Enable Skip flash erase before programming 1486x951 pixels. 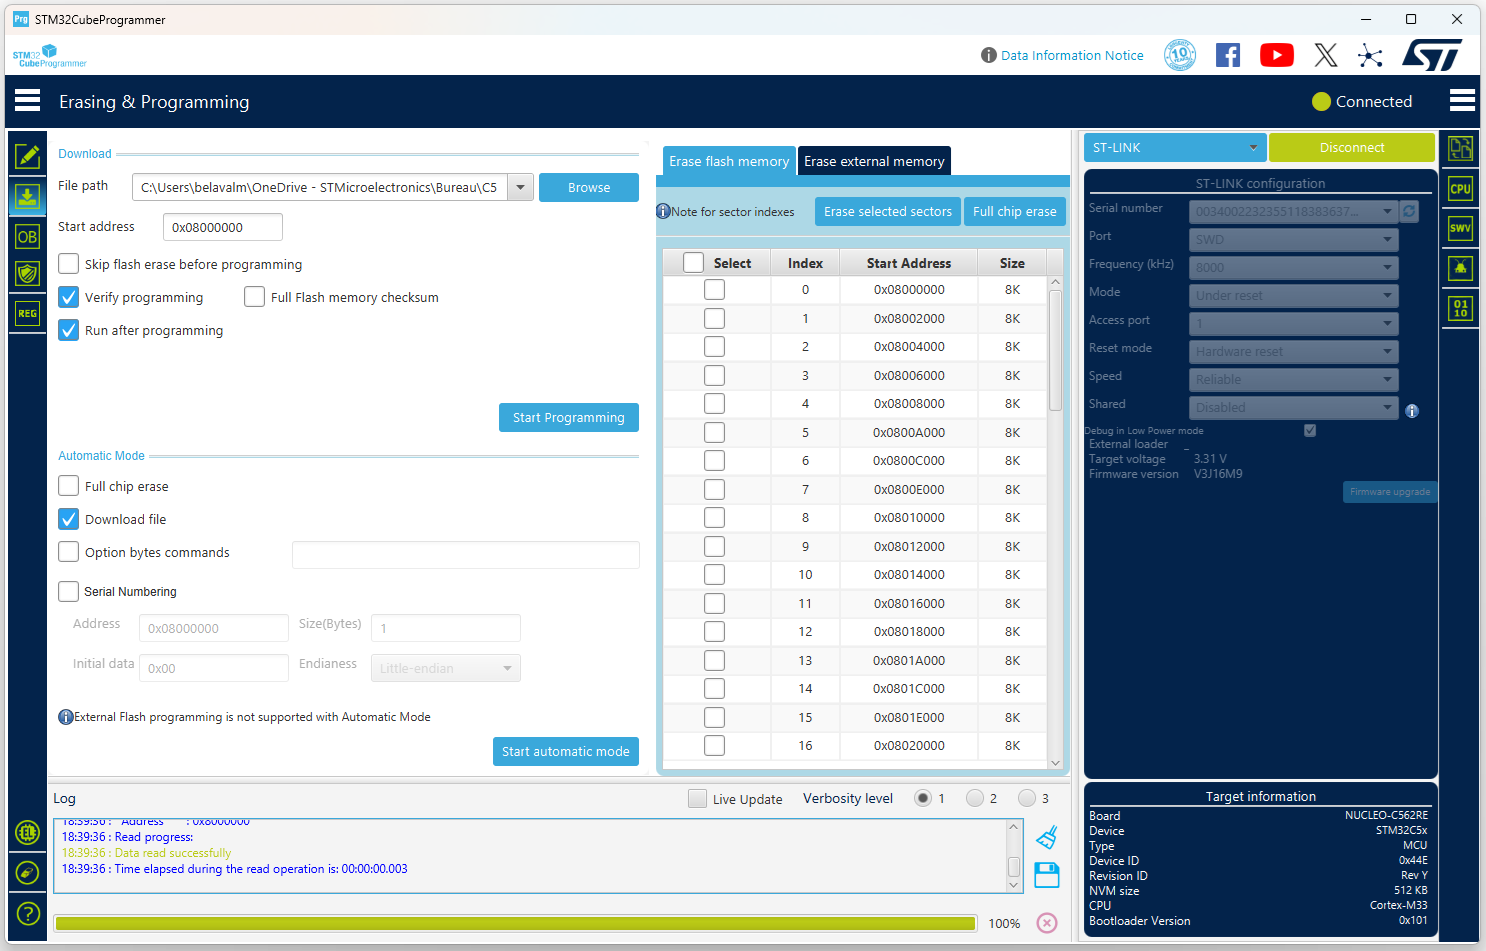[69, 264]
